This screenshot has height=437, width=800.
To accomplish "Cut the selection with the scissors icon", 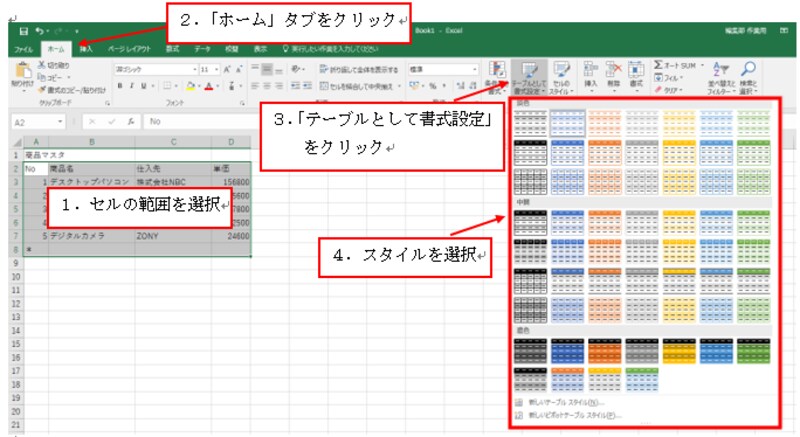I will 42,65.
